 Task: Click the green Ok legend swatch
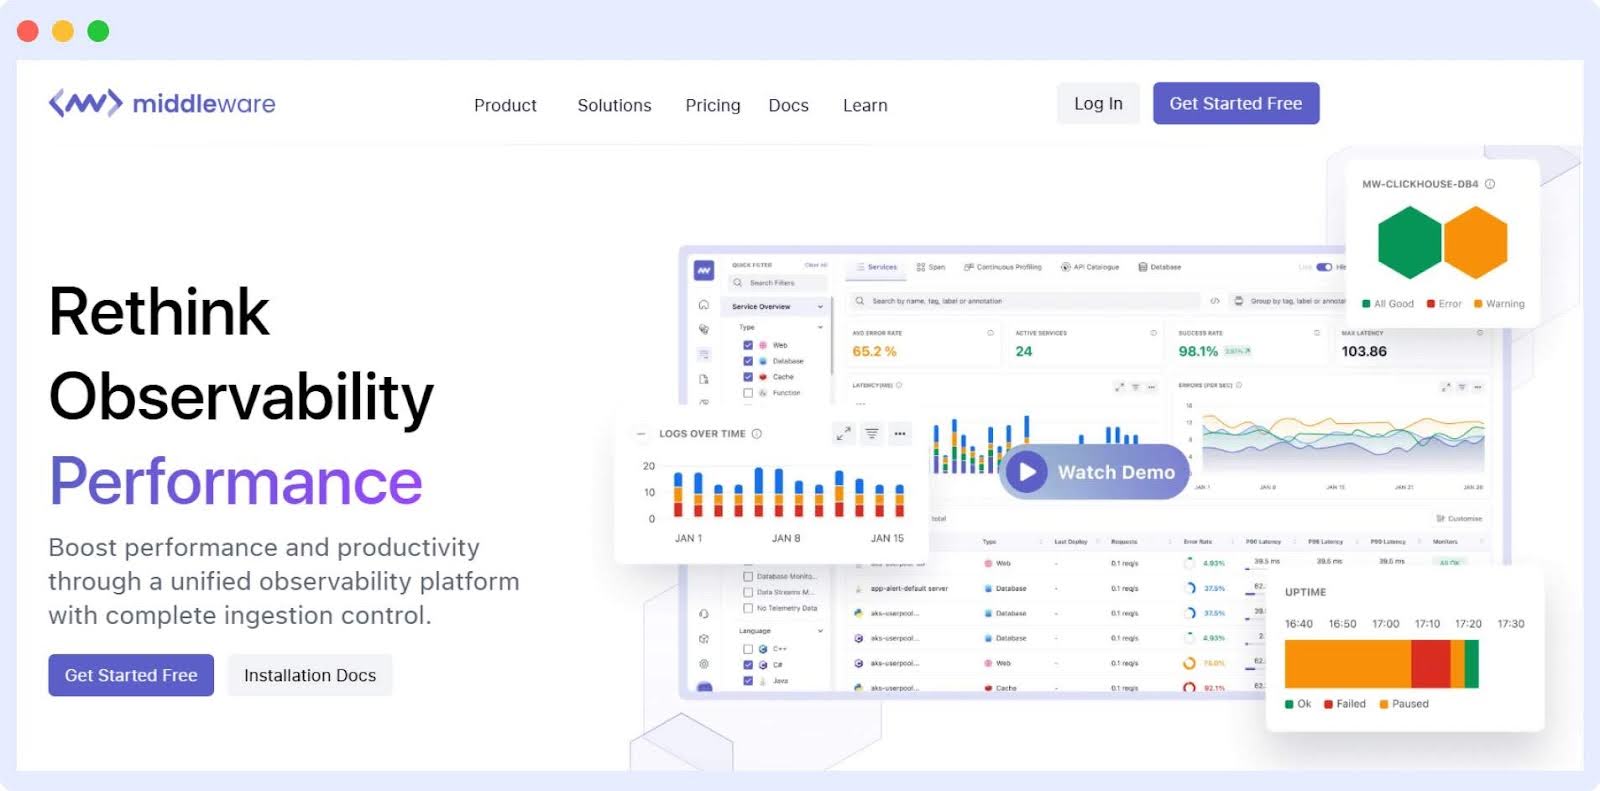[x=1289, y=704]
